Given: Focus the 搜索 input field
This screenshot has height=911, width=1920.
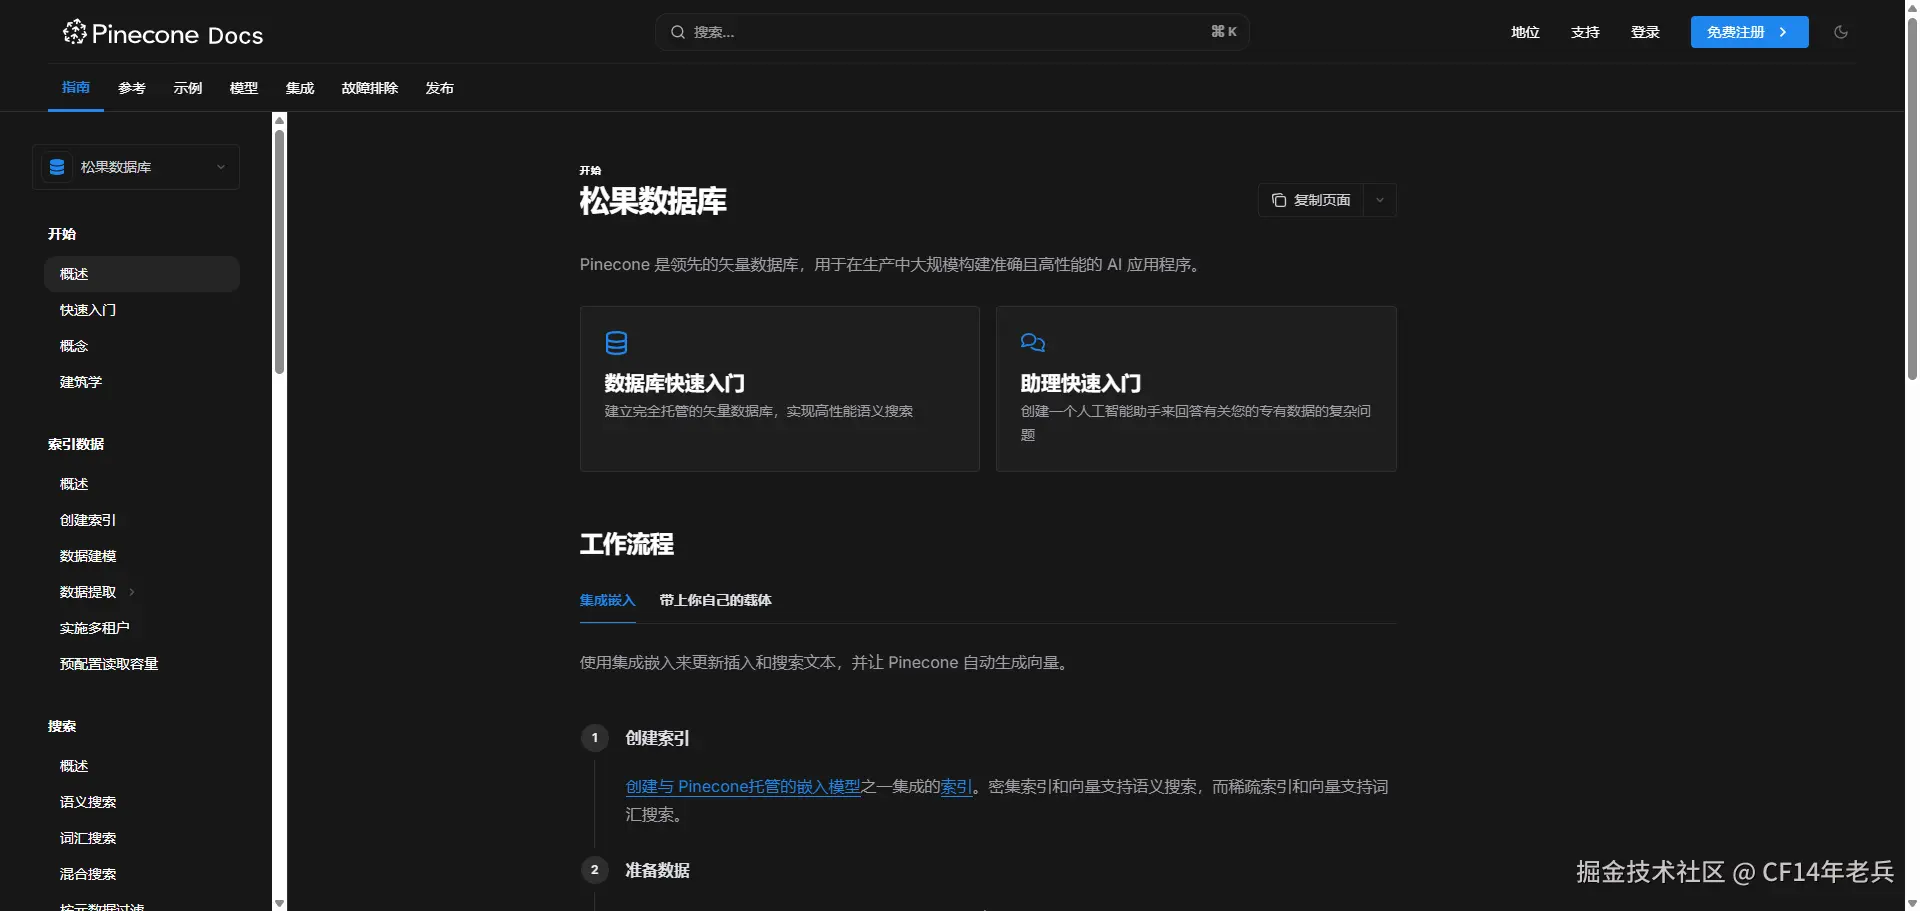Looking at the screenshot, I should click(952, 32).
